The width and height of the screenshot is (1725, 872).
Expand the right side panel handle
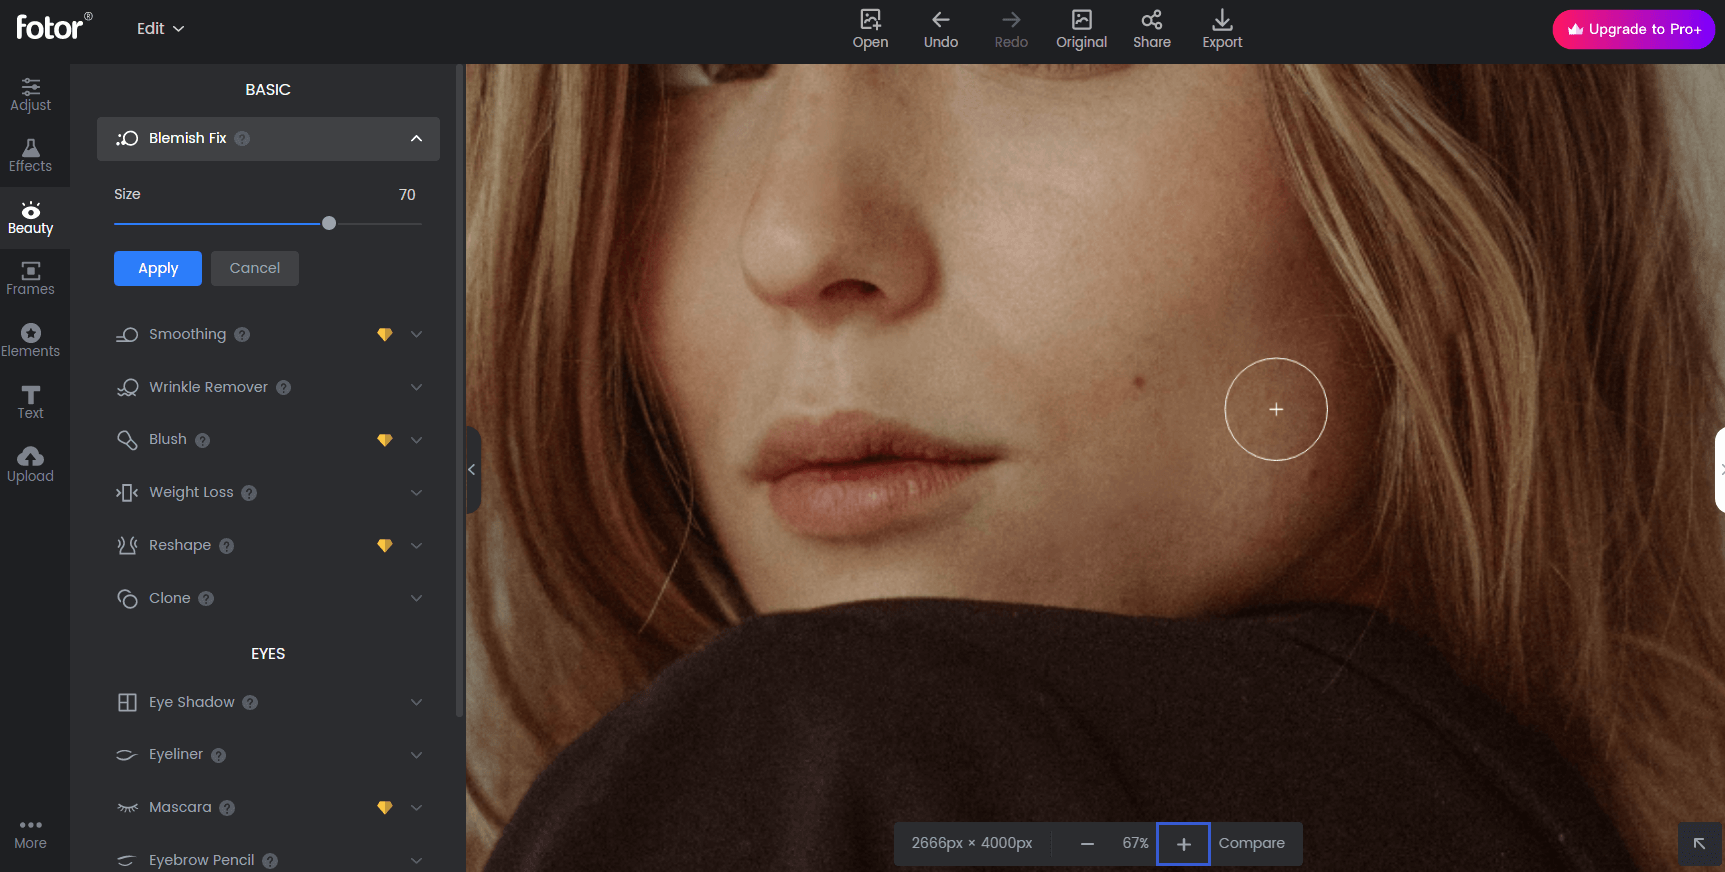click(1720, 469)
